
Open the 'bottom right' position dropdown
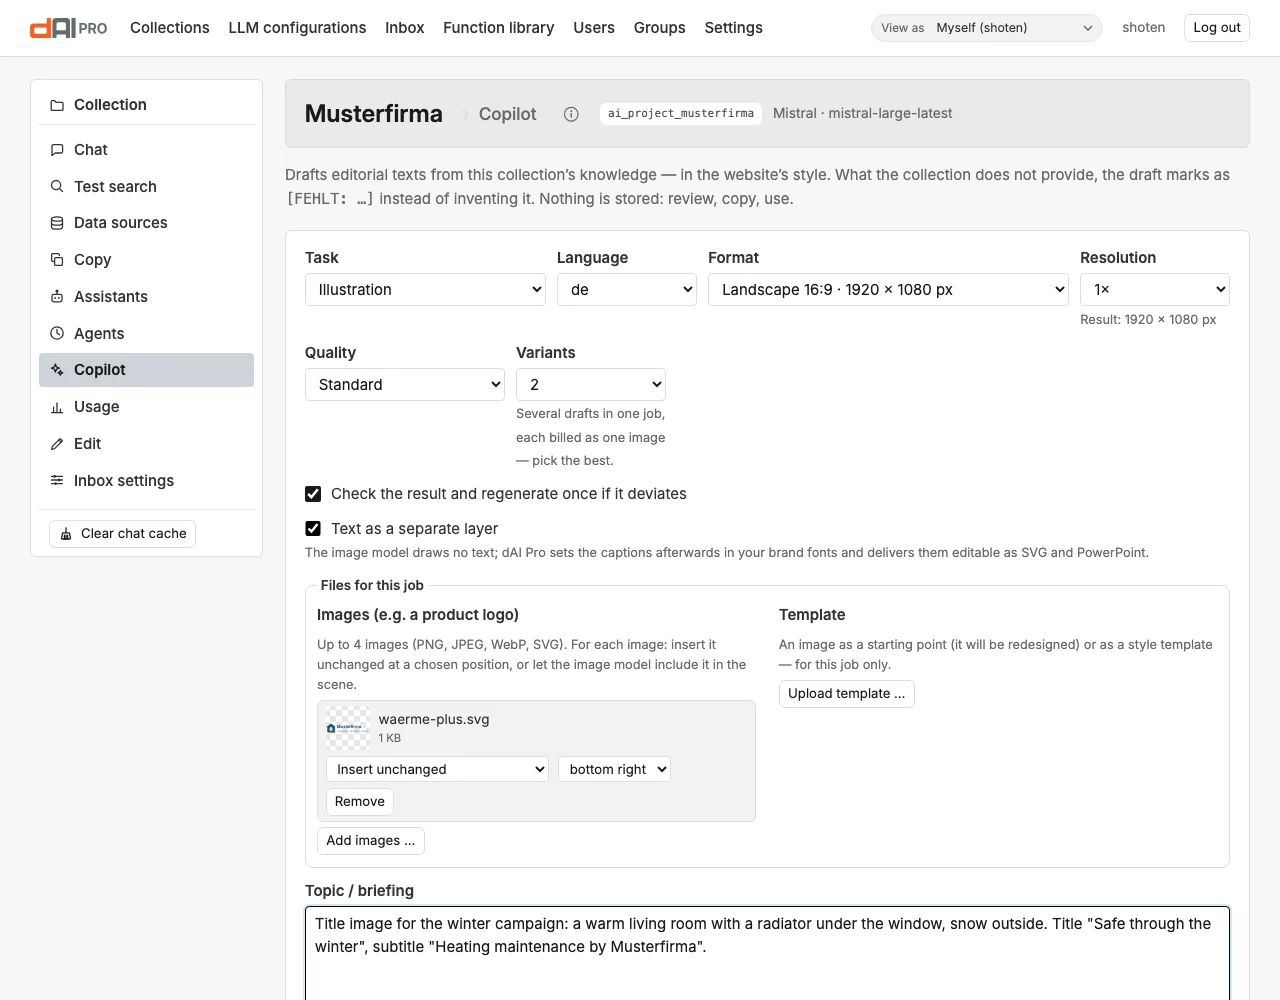[x=614, y=769]
